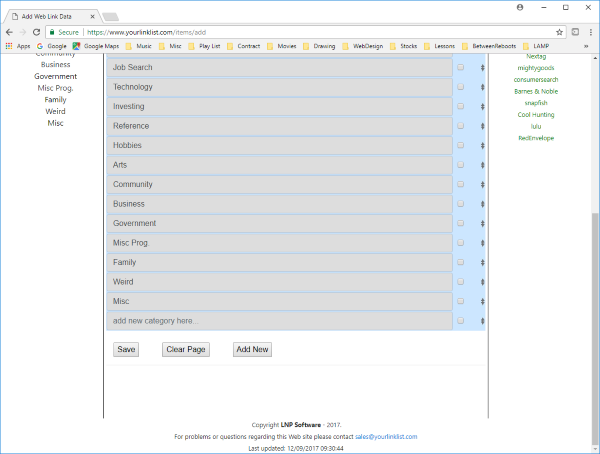Viewport: 600px width, 454px height.
Task: Click the Save button
Action: (126, 349)
